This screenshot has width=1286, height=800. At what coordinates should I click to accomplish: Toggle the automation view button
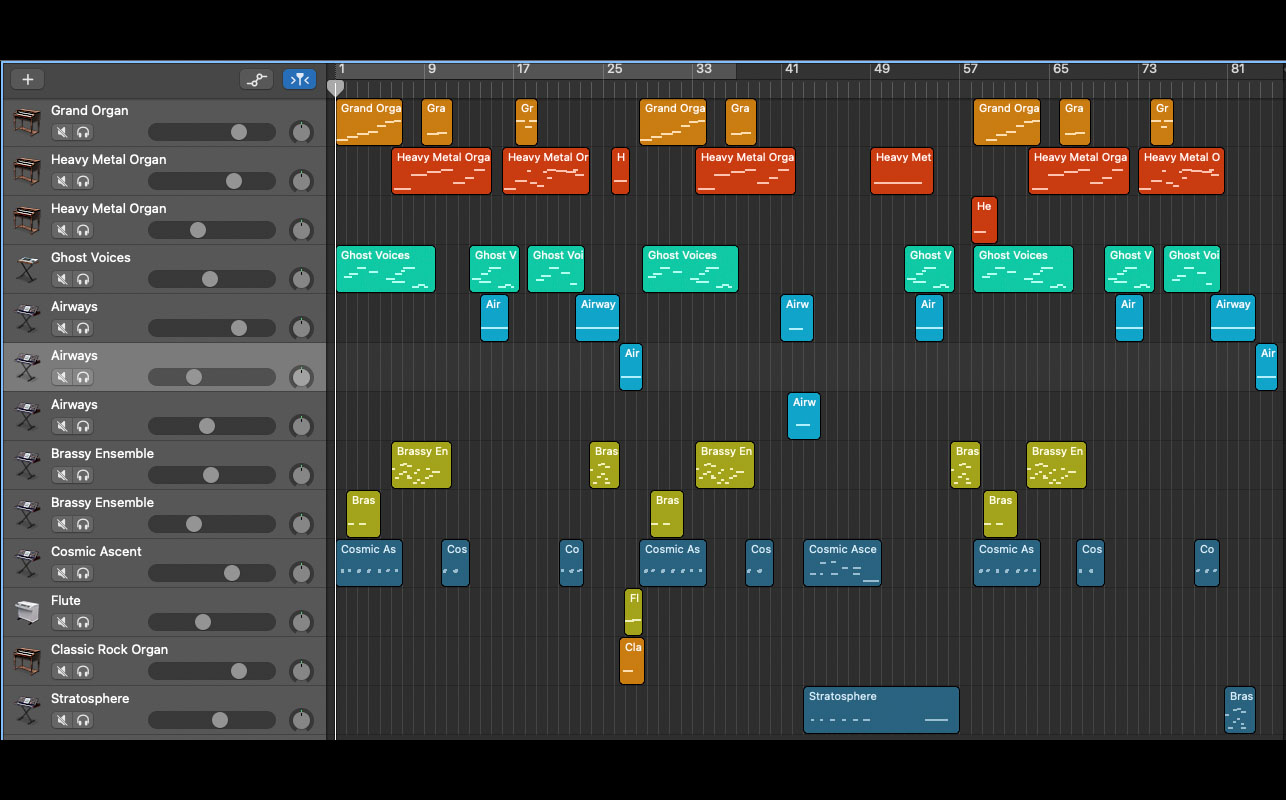coord(257,80)
